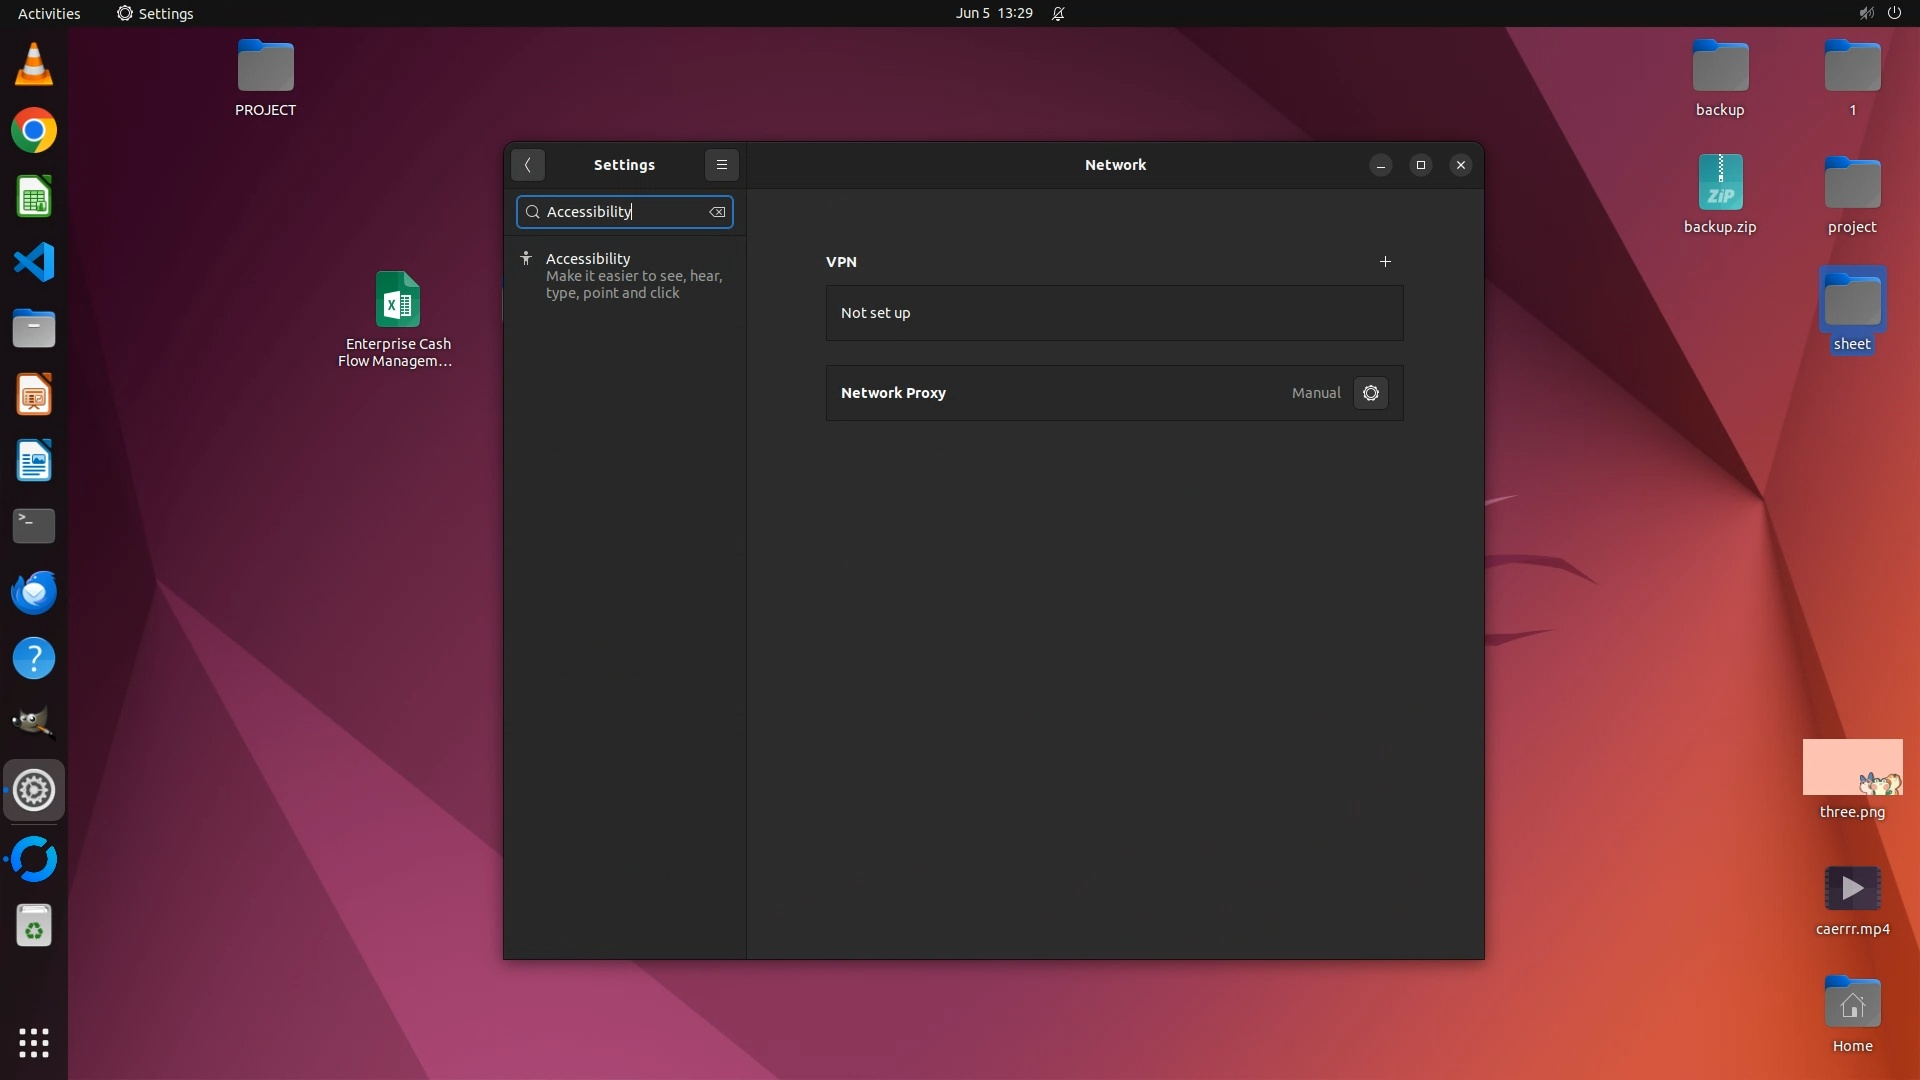Open system menu via power icon
Image resolution: width=1920 pixels, height=1080 pixels.
[x=1893, y=13]
